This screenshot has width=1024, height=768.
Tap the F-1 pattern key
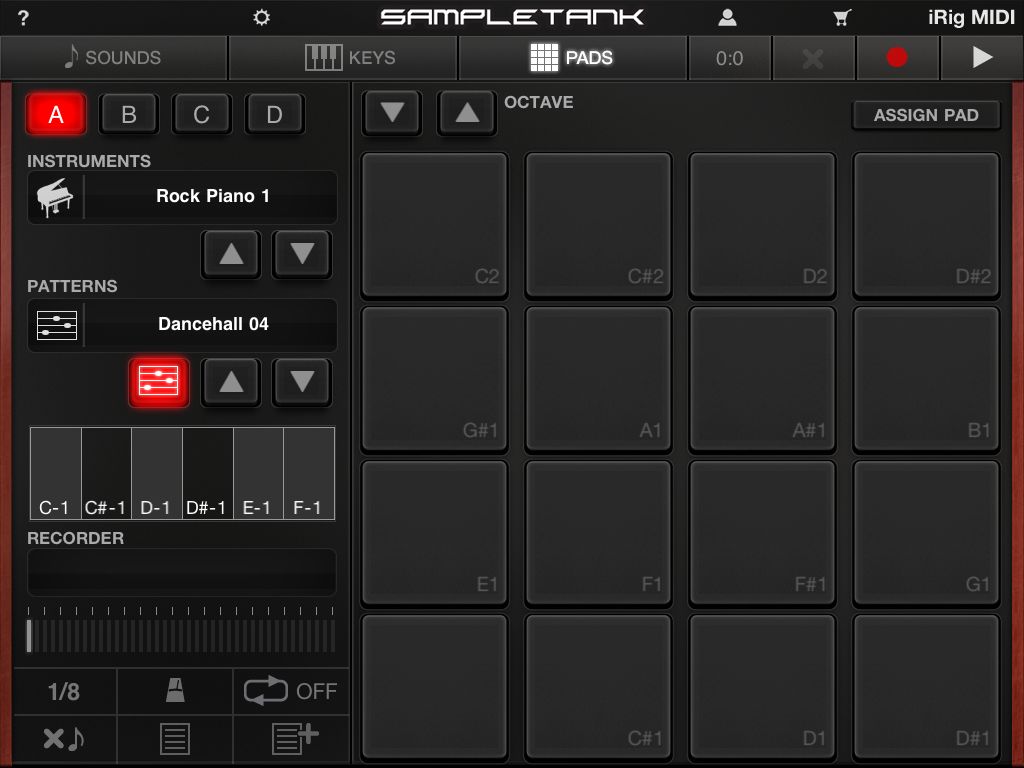309,473
